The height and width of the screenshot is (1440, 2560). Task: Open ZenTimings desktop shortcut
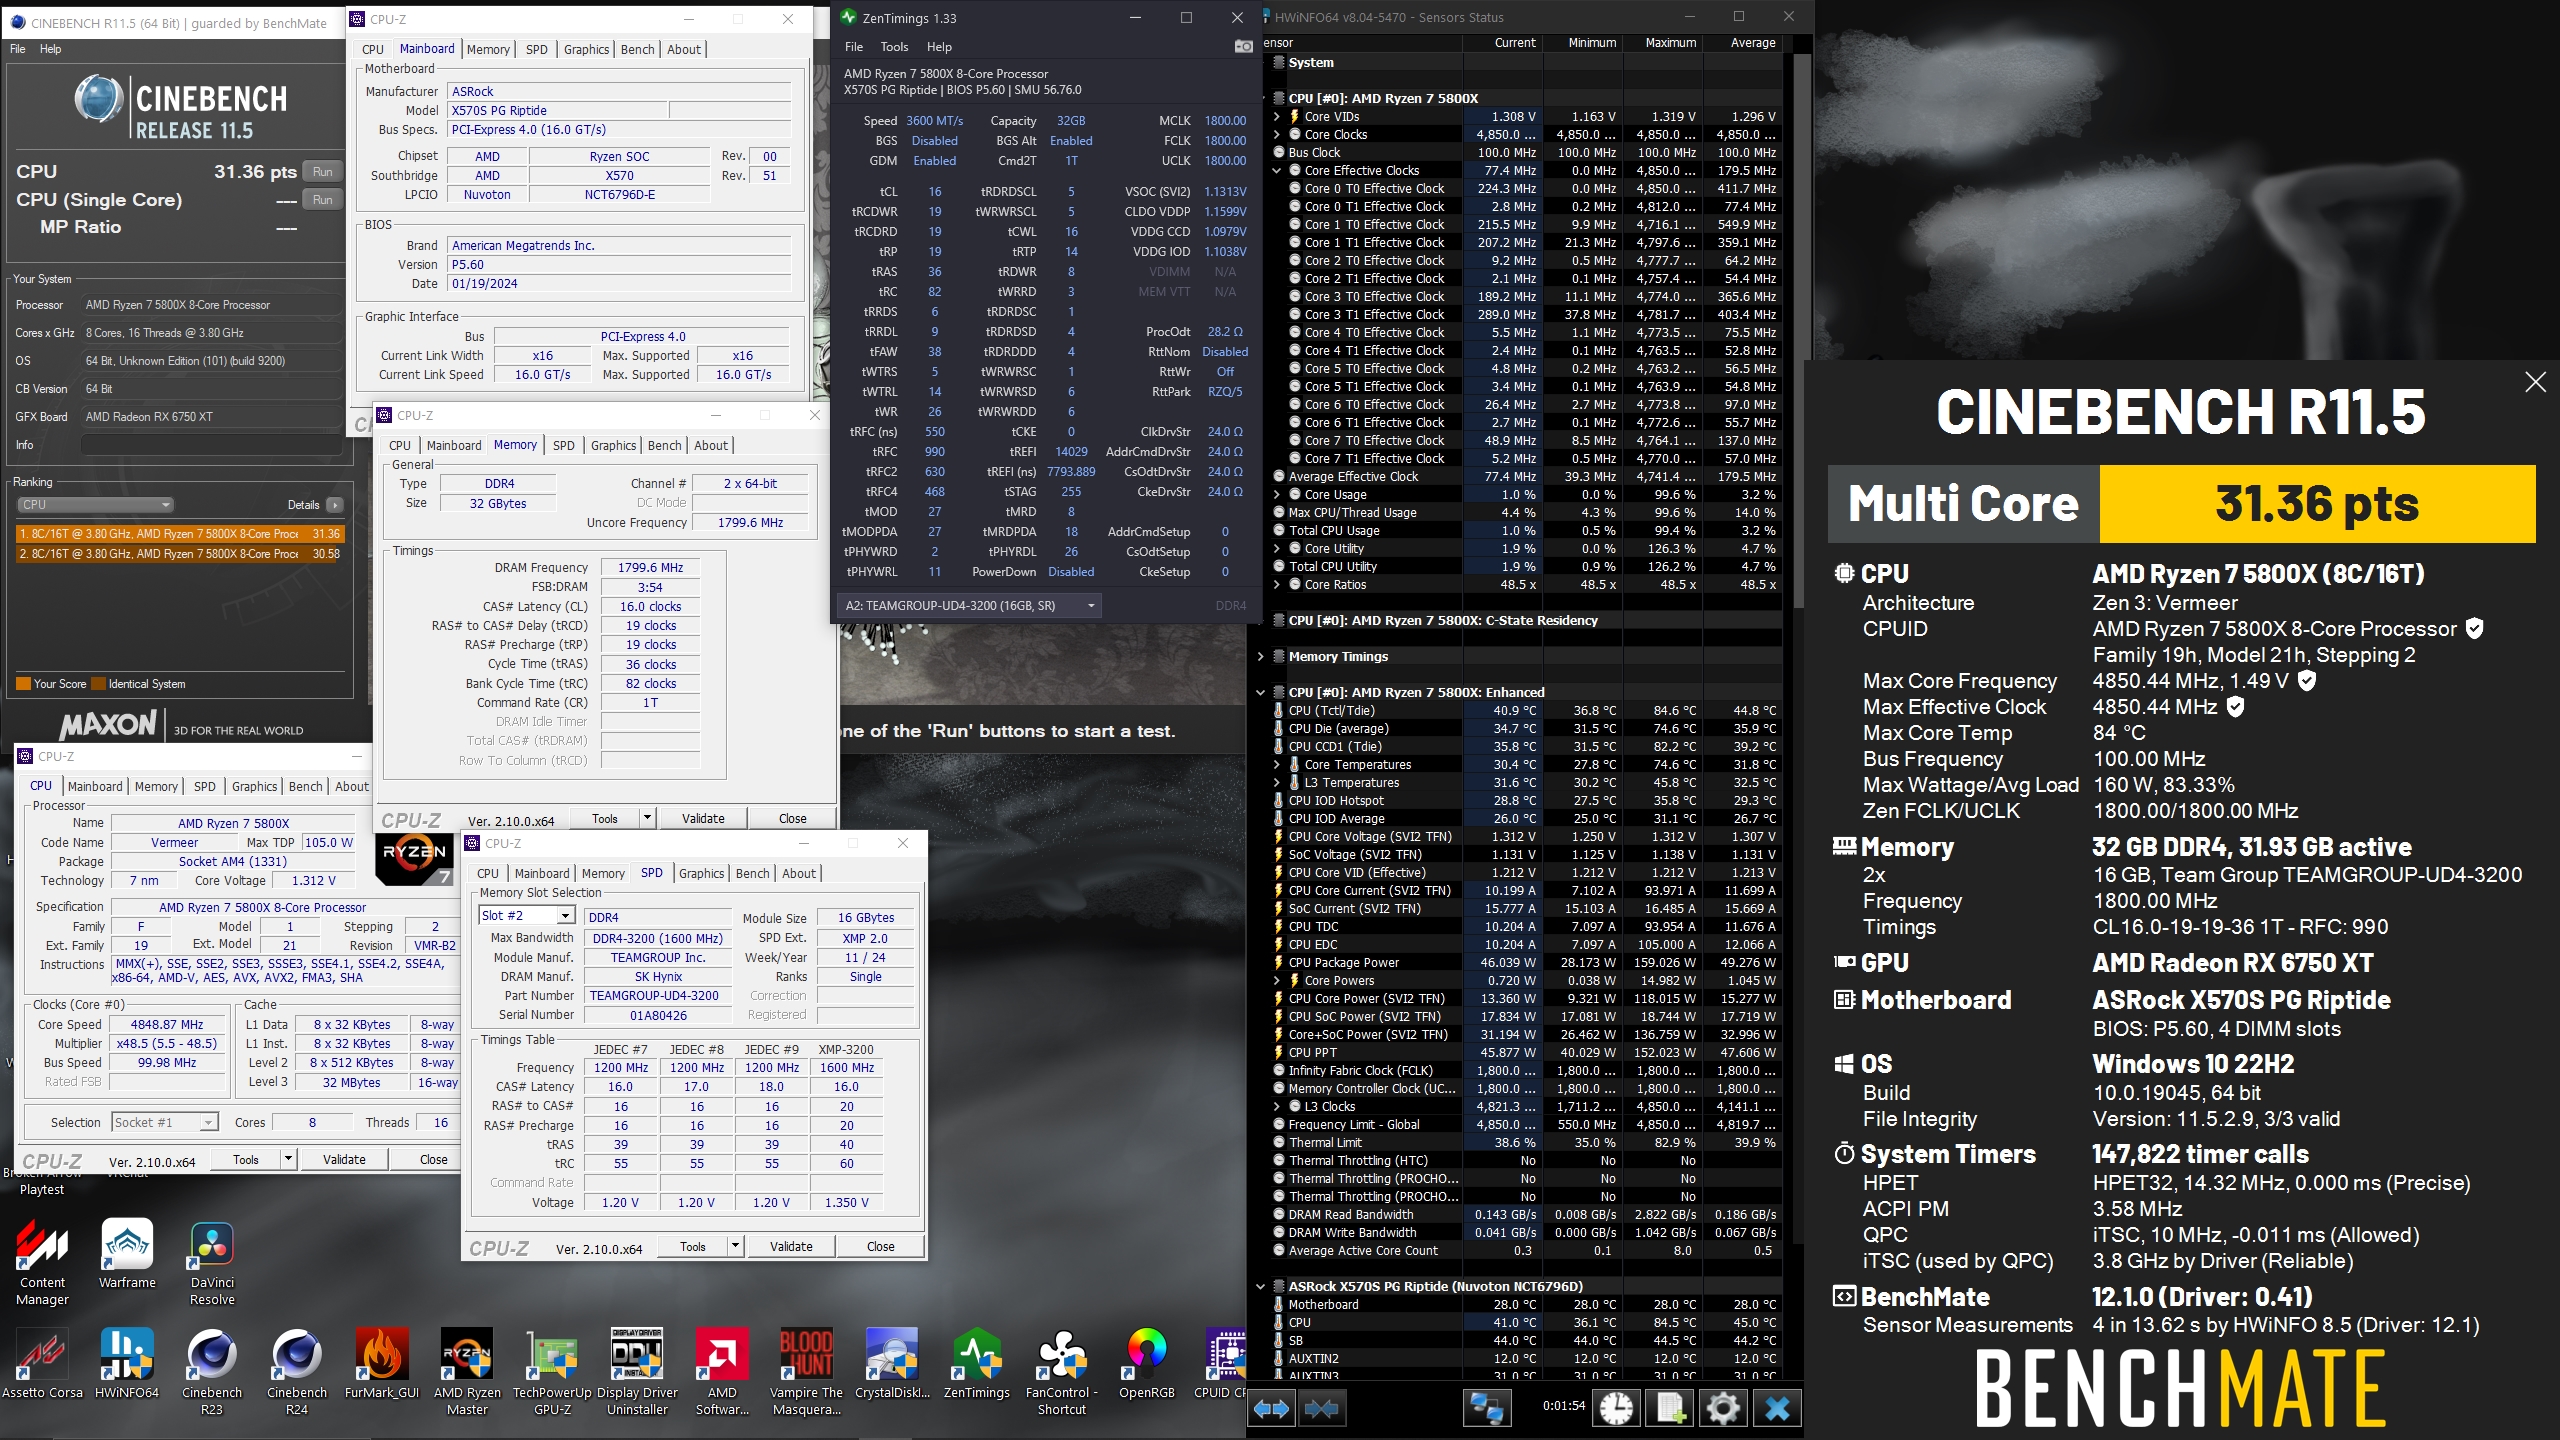tap(977, 1364)
